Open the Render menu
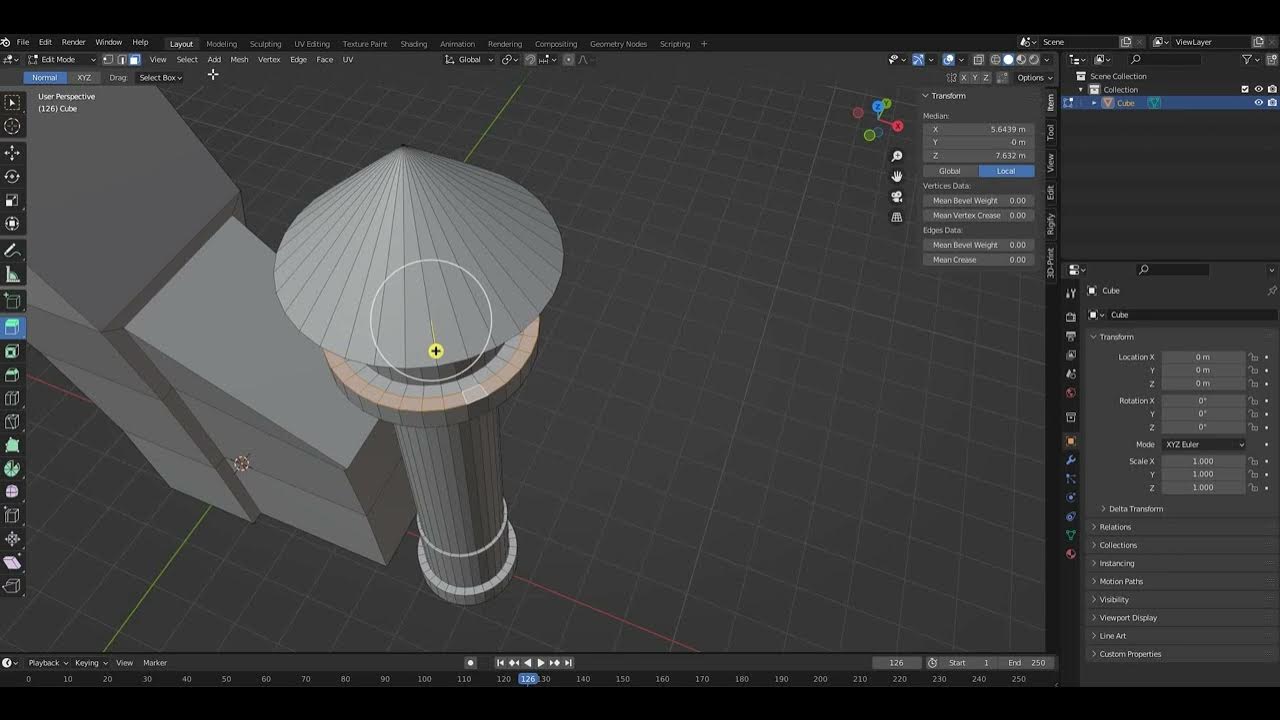1280x720 pixels. coord(74,42)
